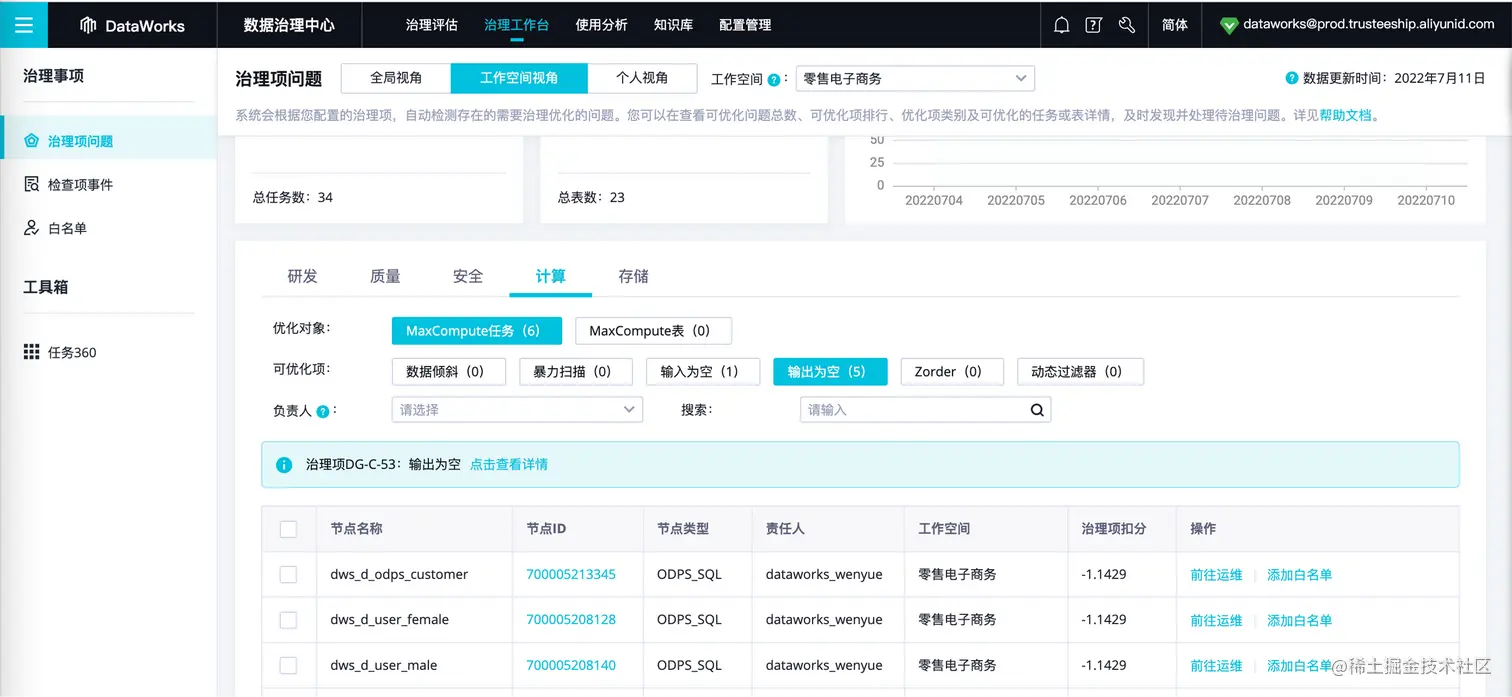Click the search magnifier icon

pyautogui.click(x=1037, y=409)
